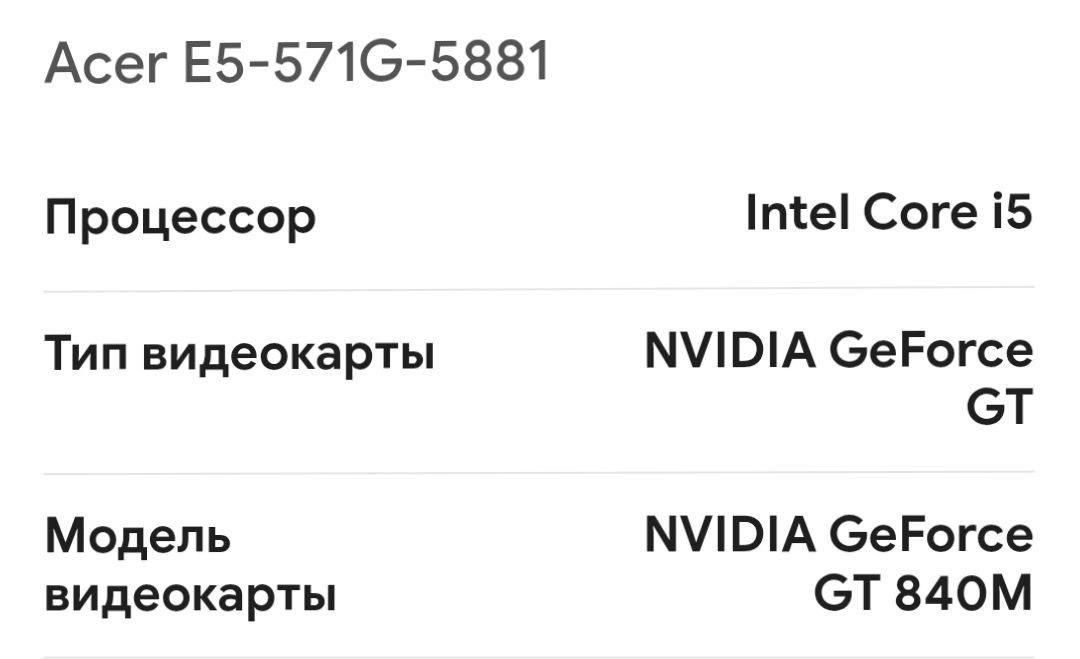The height and width of the screenshot is (659, 1080).
Task: Tap the word видеокарты under Модель
Action: coord(190,596)
